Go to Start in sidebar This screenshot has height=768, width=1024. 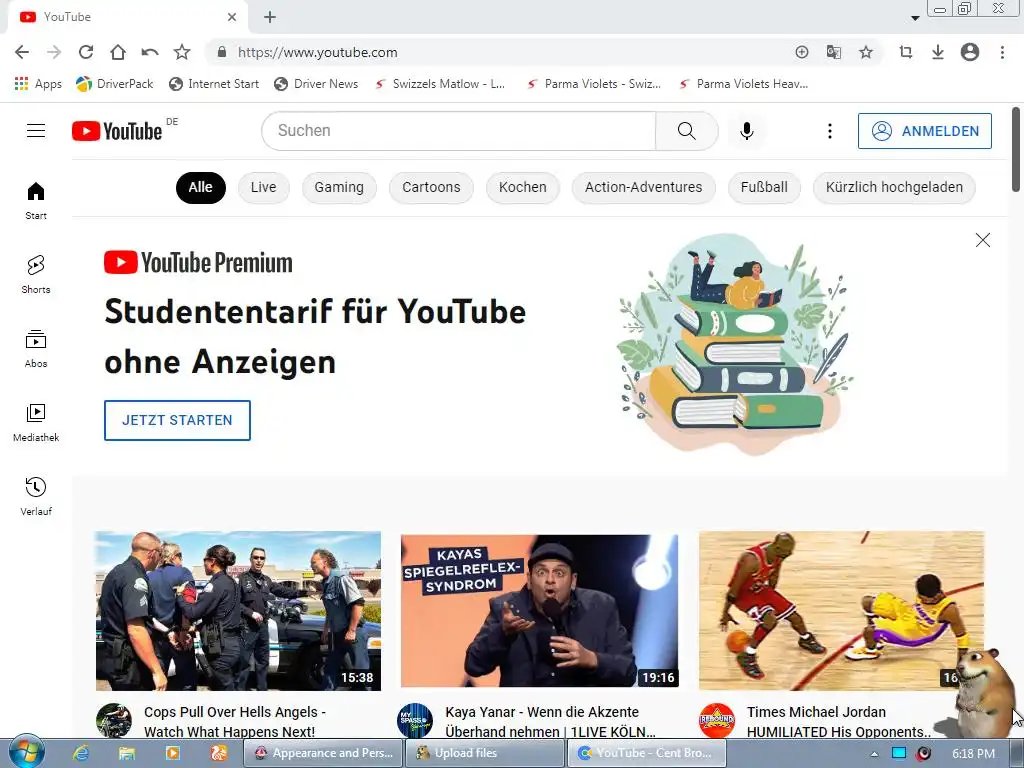click(x=36, y=201)
